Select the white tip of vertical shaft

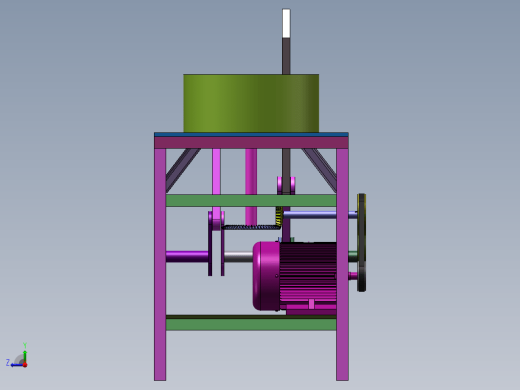286,23
